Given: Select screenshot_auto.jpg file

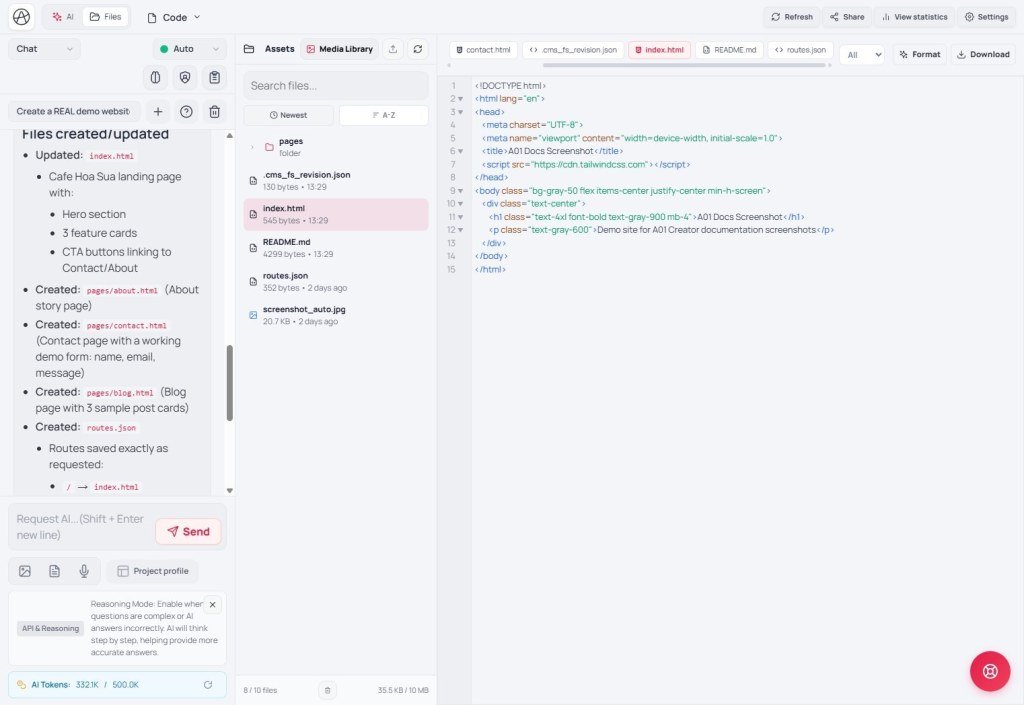Looking at the screenshot, I should click(x=336, y=315).
